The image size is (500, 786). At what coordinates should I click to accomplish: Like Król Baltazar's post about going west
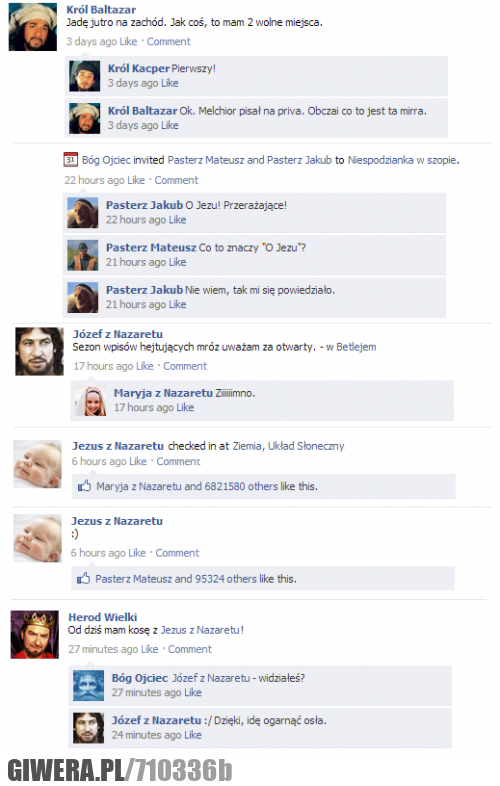tap(128, 42)
